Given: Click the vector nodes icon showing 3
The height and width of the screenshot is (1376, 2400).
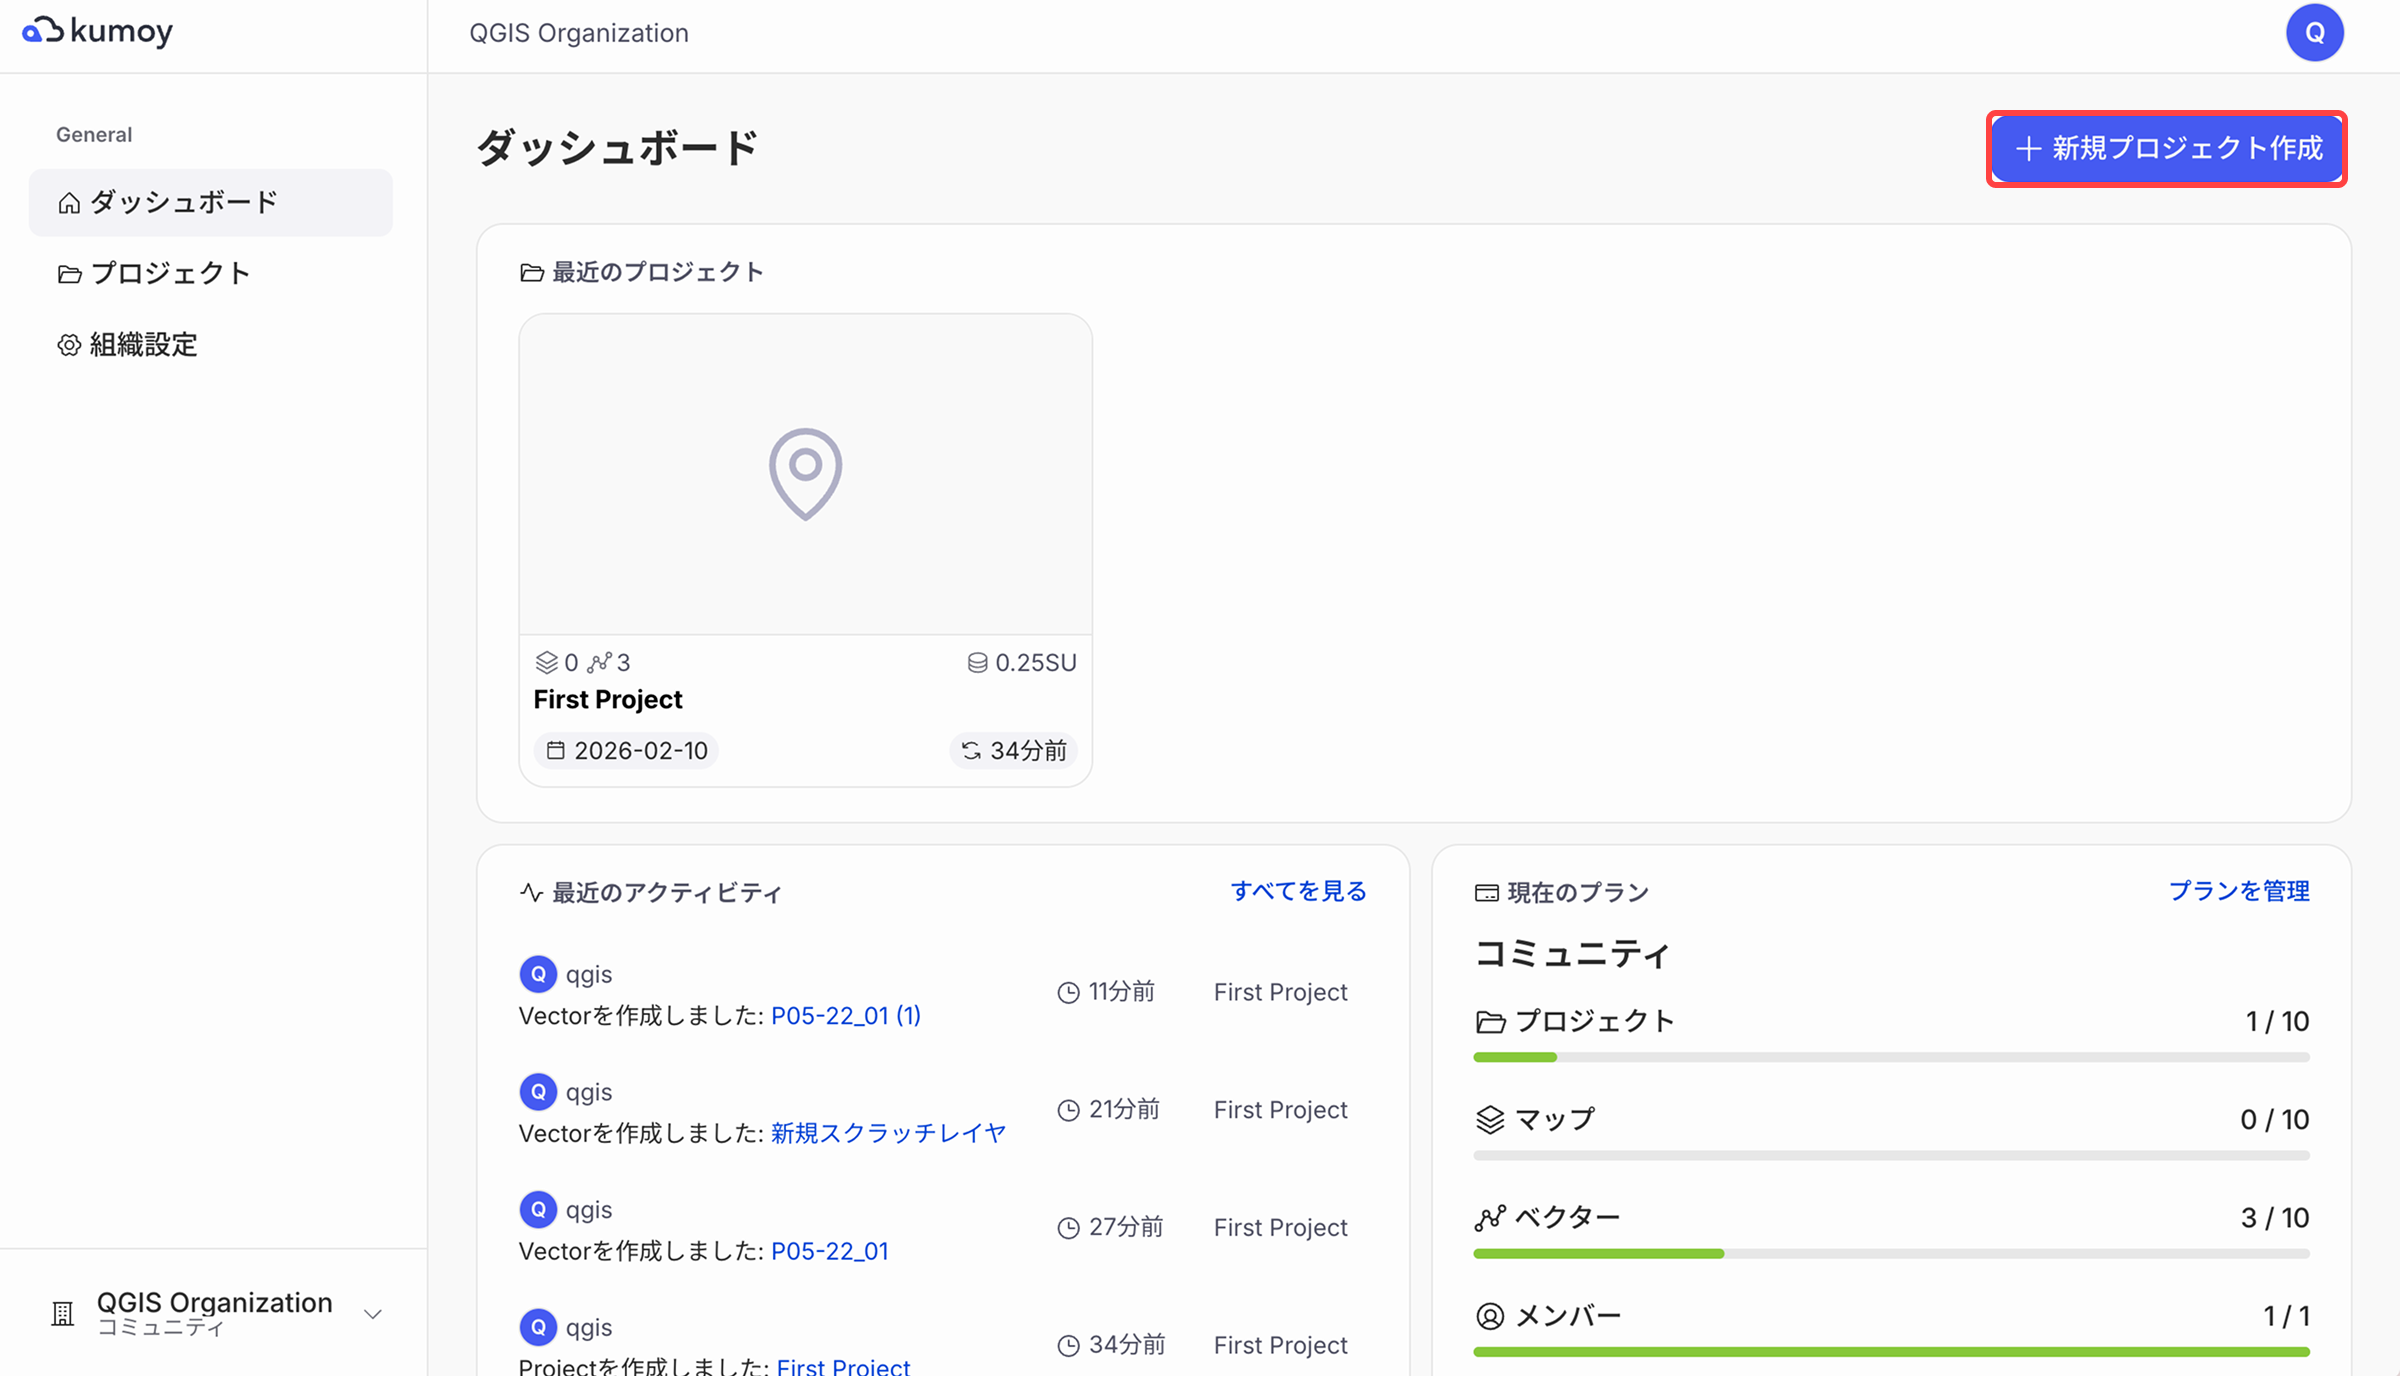Looking at the screenshot, I should pos(601,661).
